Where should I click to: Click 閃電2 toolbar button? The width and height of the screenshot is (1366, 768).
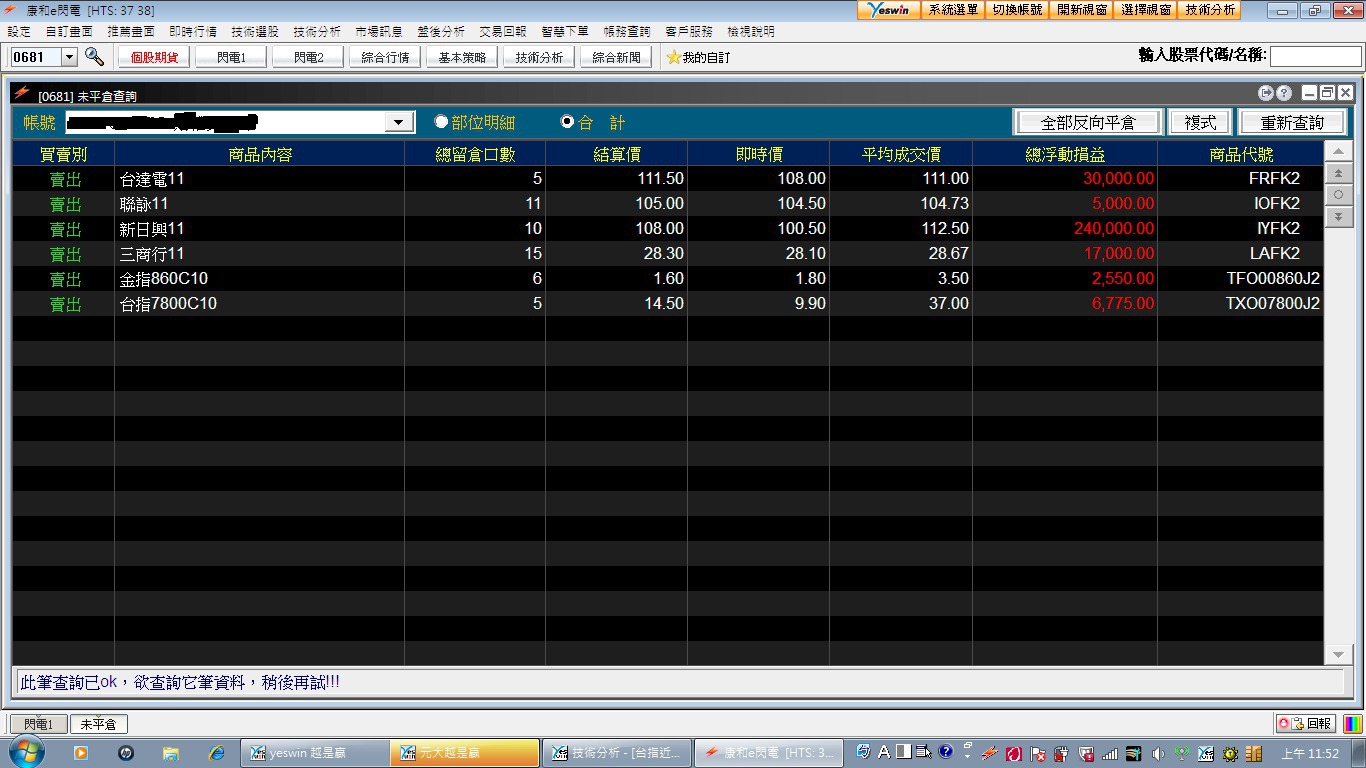pos(309,57)
